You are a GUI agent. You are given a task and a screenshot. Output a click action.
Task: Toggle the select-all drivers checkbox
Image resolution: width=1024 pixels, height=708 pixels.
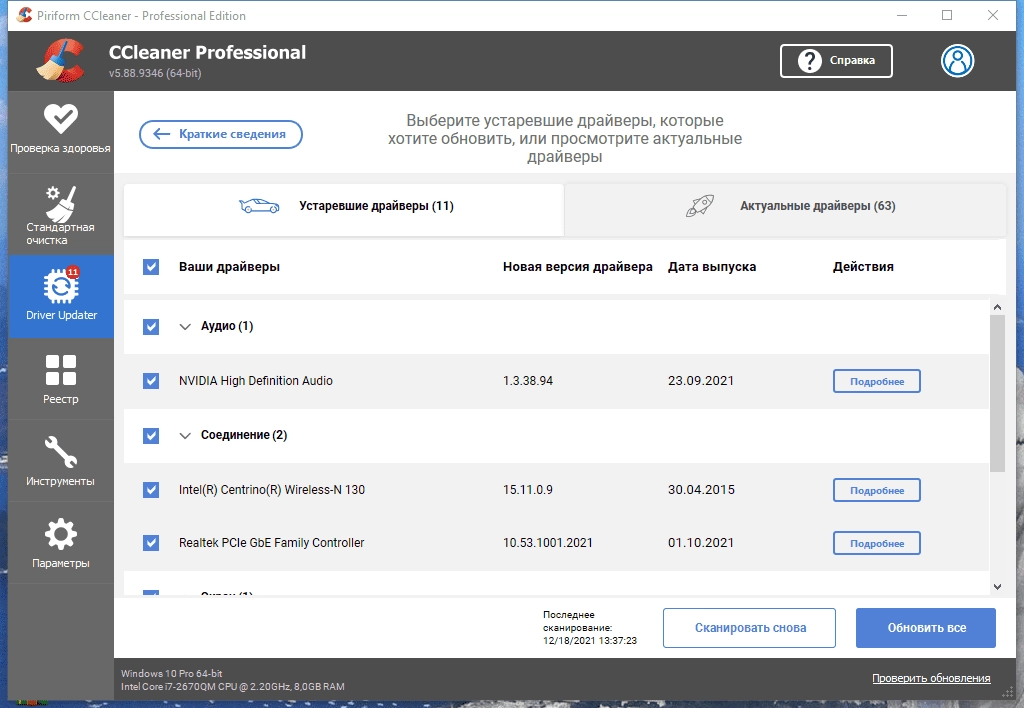tap(152, 267)
